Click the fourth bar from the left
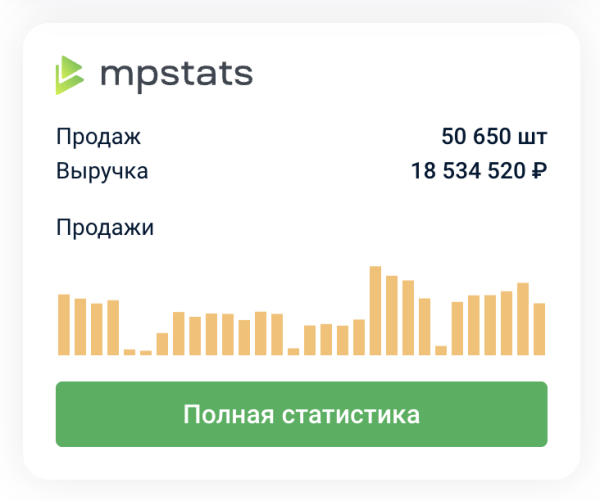Viewport: 600px width, 501px height. click(x=113, y=327)
